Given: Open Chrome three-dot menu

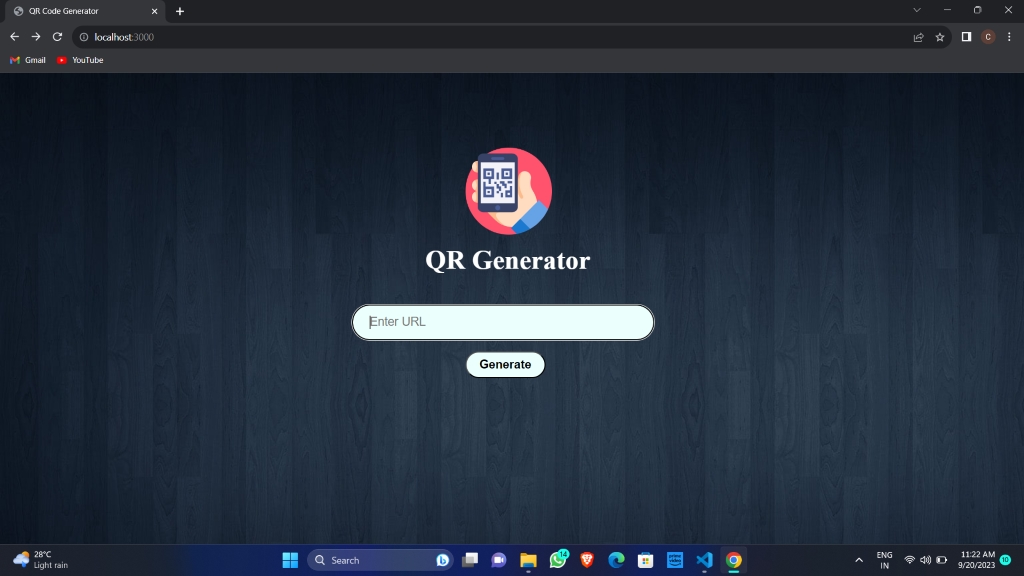Looking at the screenshot, I should 1009,37.
